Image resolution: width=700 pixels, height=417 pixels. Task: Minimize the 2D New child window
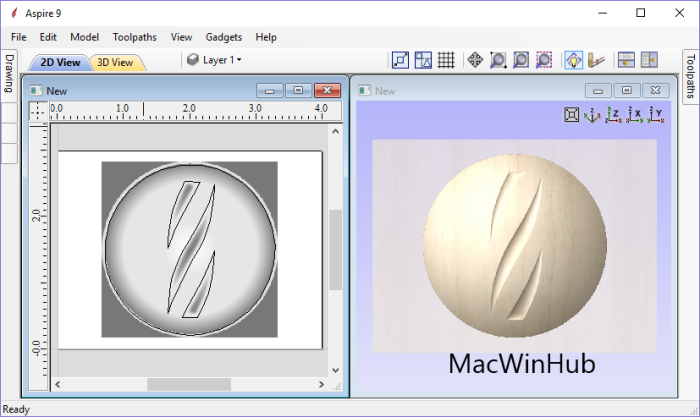(x=270, y=91)
